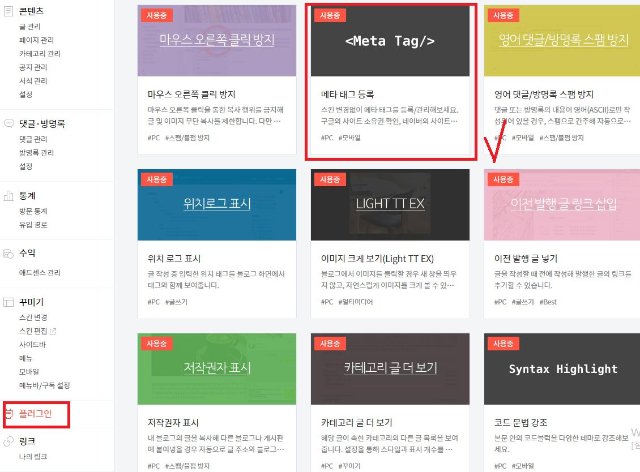Open the <Meta Tag/> plugin thumbnail
Image resolution: width=640 pixels, height=472 pixels.
tap(390, 40)
